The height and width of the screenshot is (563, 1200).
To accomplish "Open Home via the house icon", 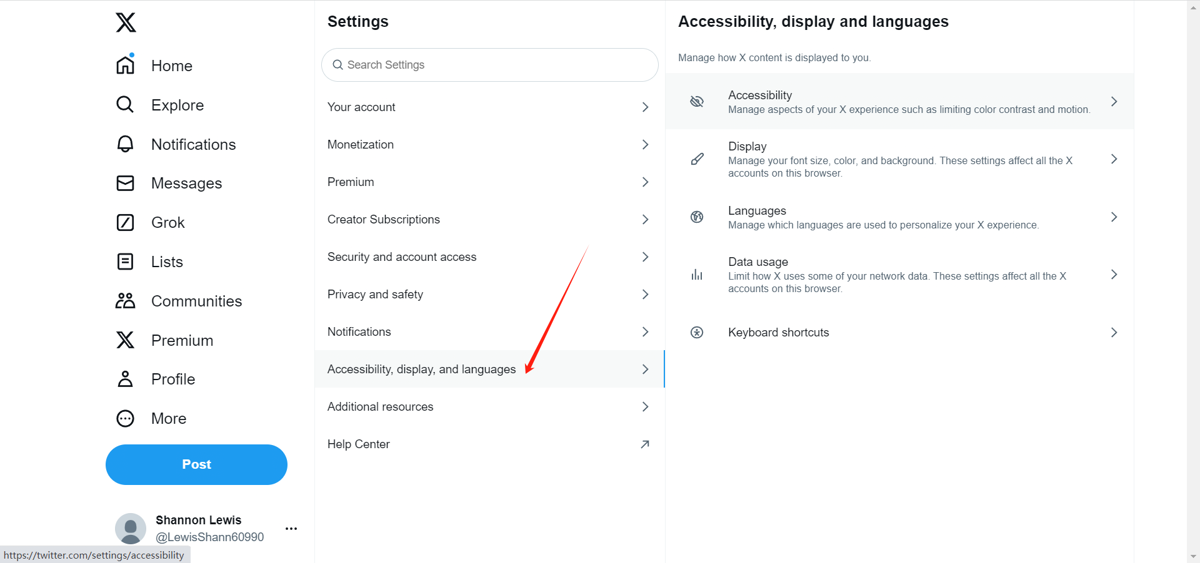I will 125,65.
